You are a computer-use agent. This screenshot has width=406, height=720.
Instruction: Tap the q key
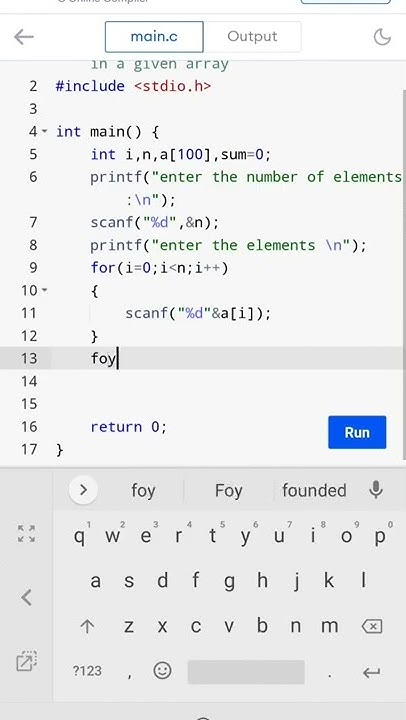click(x=80, y=536)
